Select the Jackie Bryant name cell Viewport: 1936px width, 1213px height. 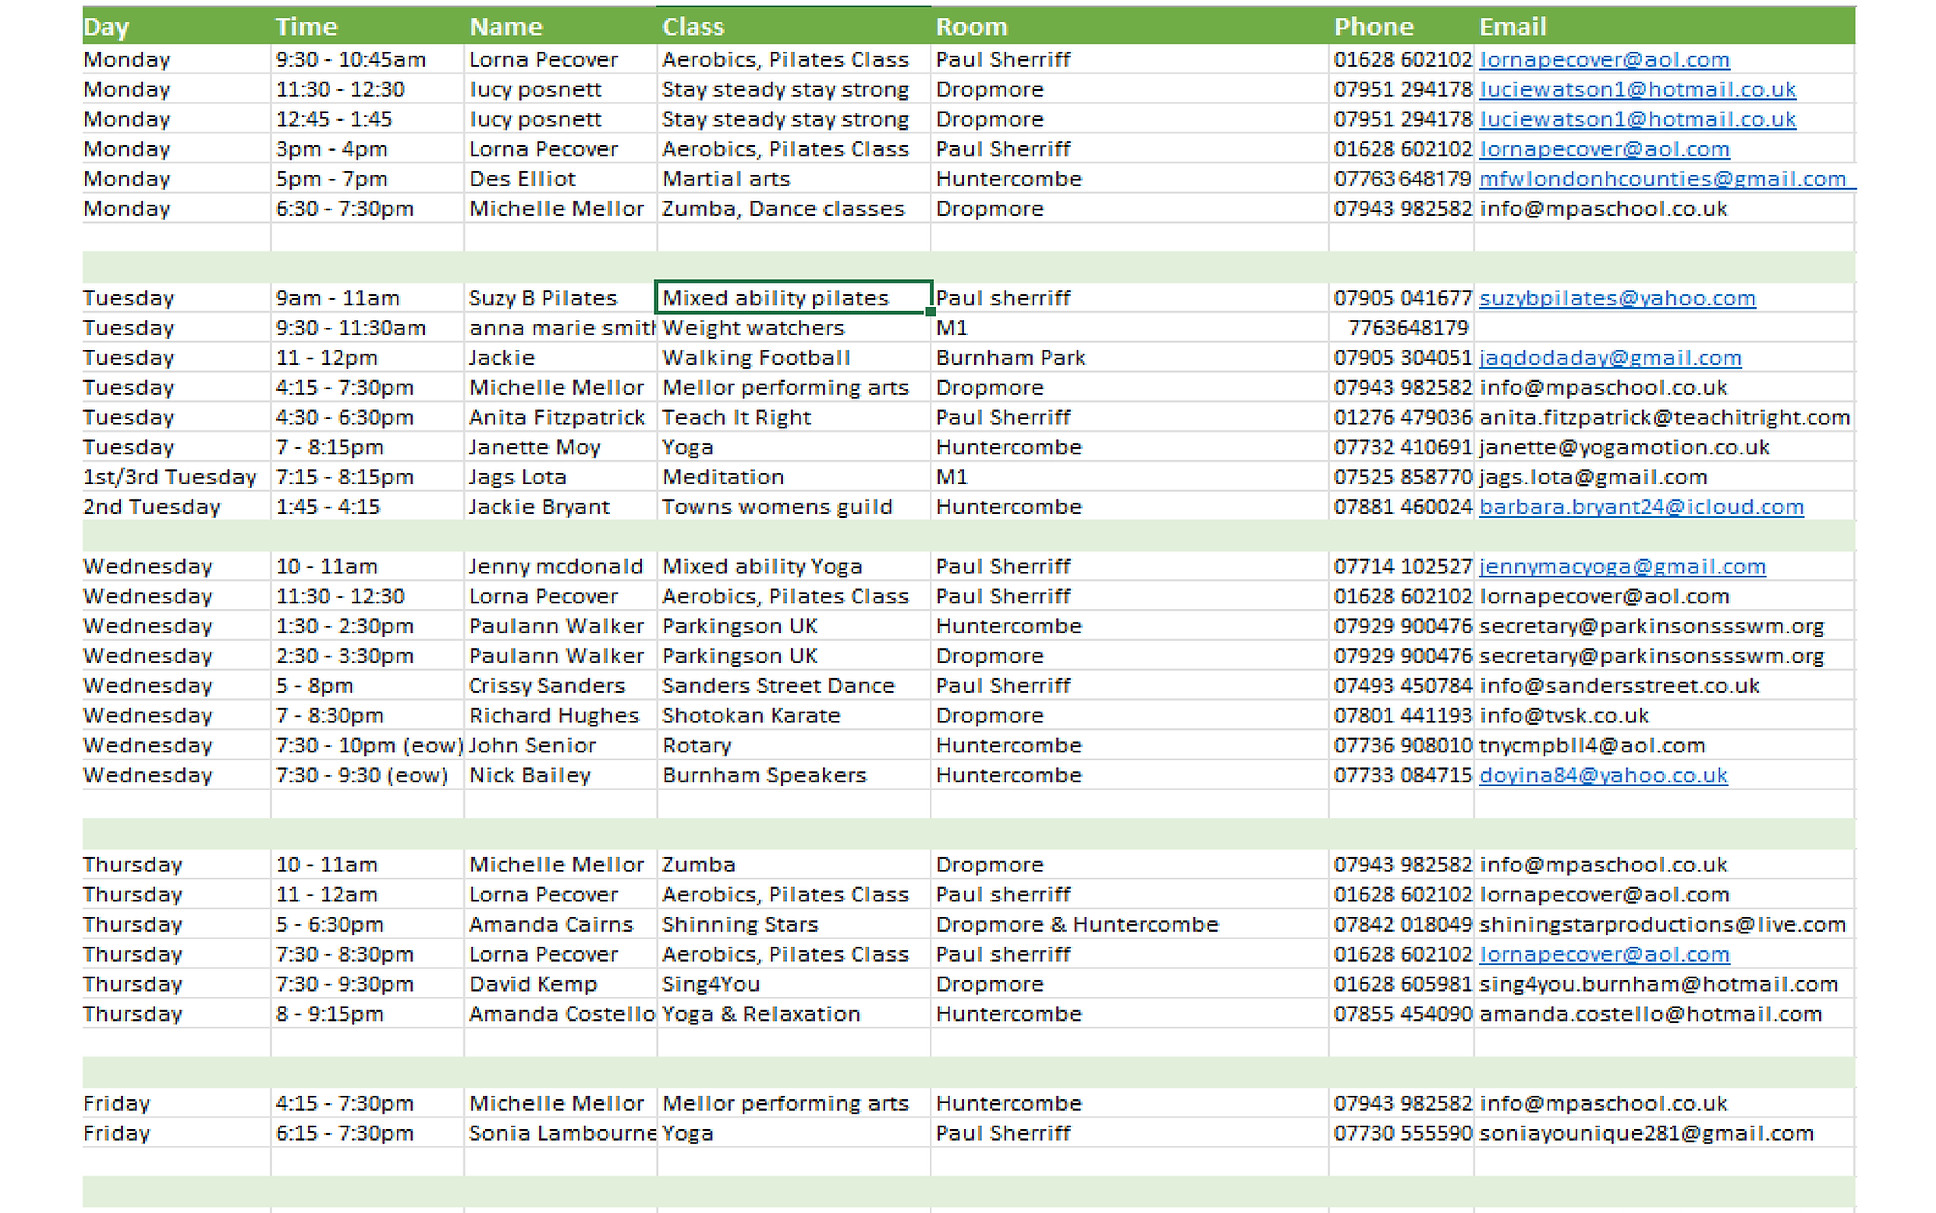tap(560, 507)
